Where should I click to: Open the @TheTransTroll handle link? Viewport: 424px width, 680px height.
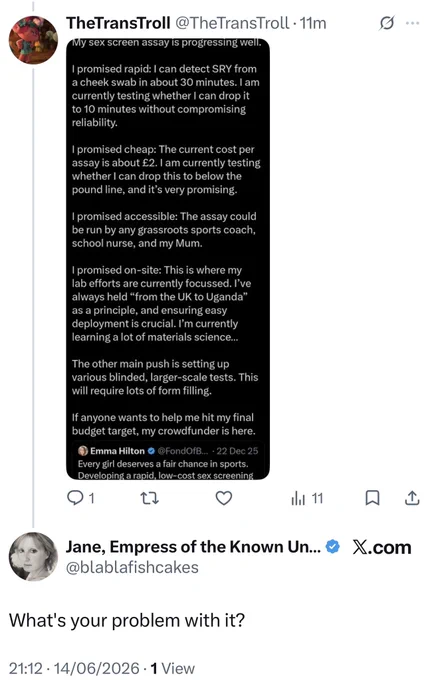click(232, 23)
